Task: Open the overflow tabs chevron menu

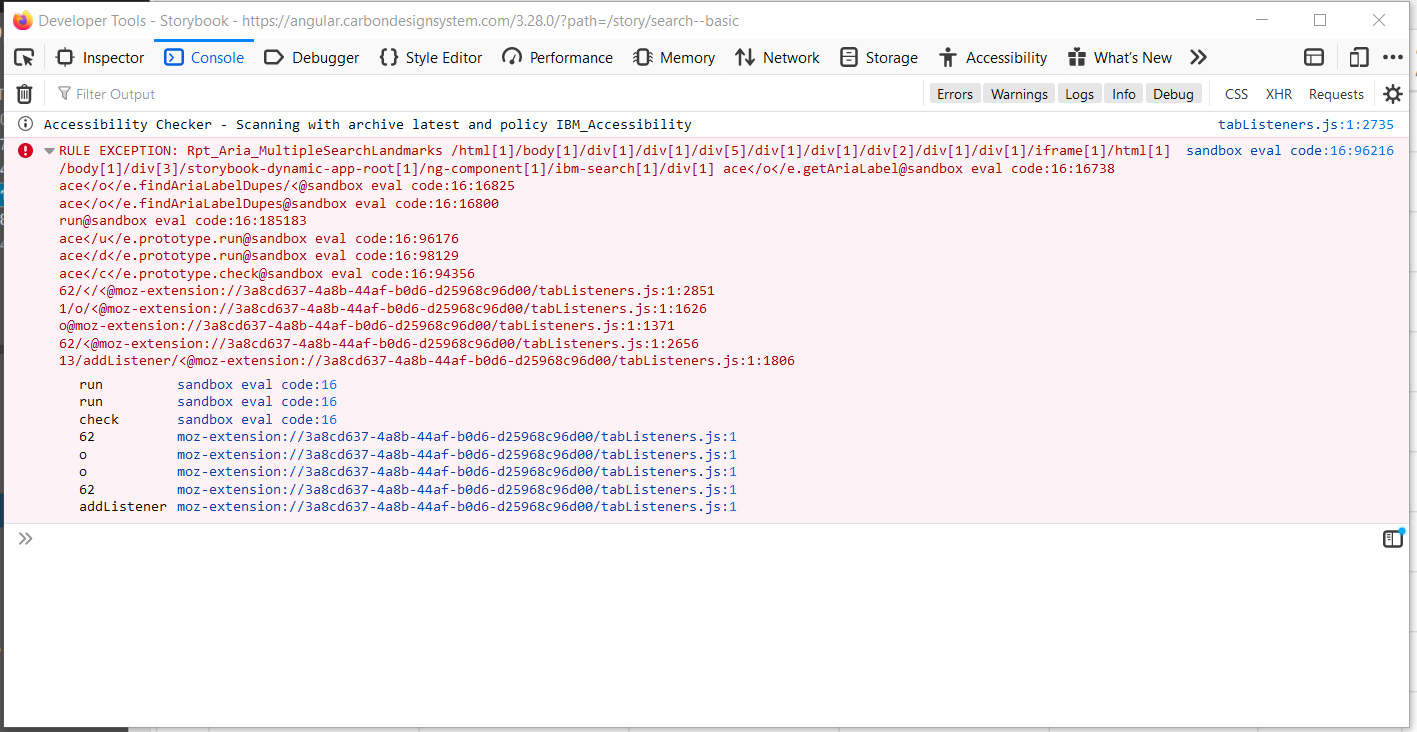Action: 1198,57
